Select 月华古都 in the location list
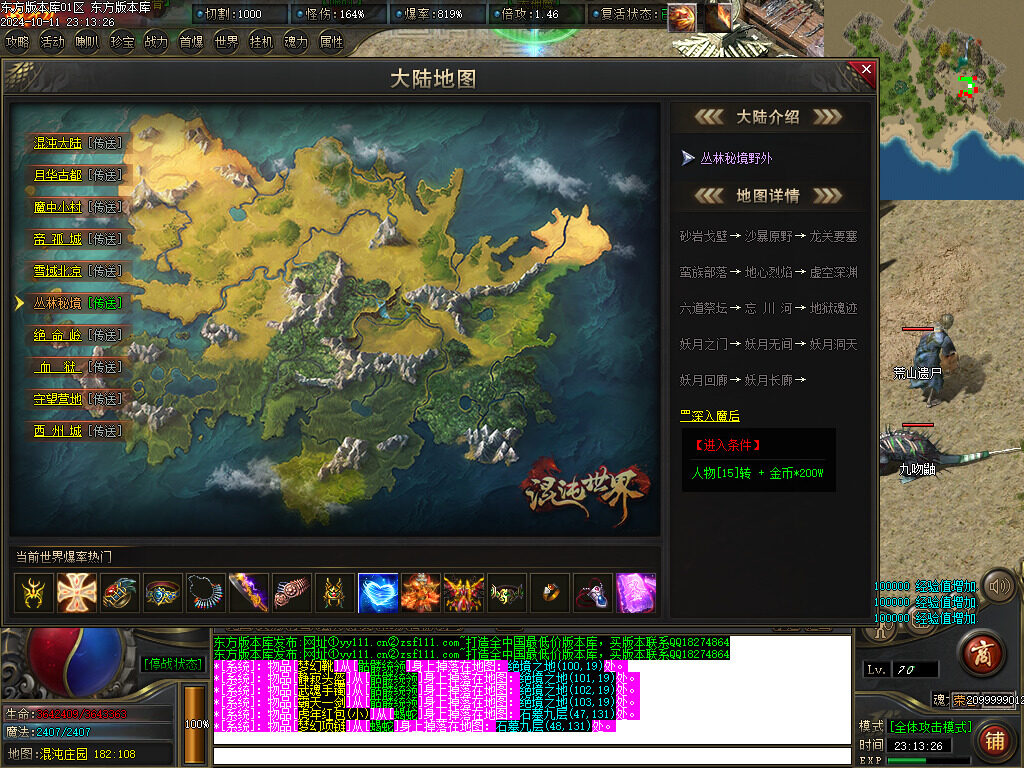This screenshot has height=768, width=1024. click(x=57, y=175)
